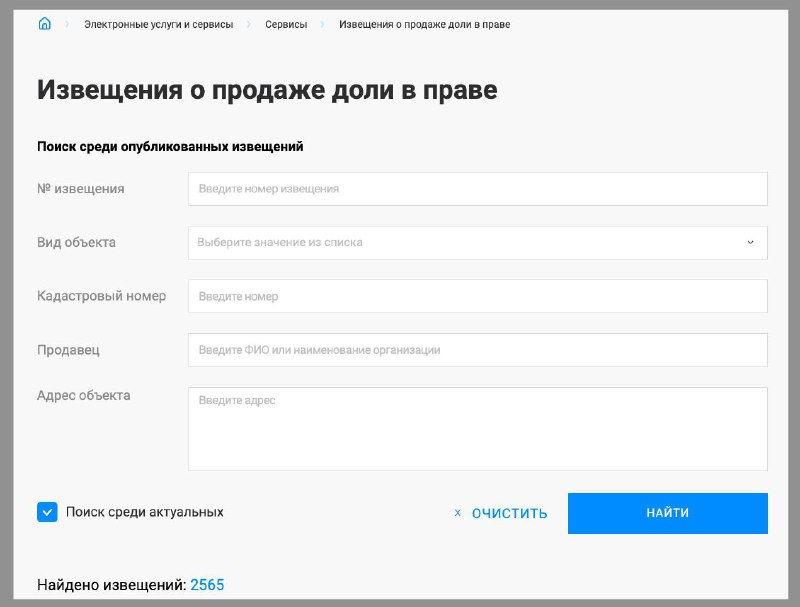Open the 'Вид объекта' dropdown list
The width and height of the screenshot is (800, 607).
coord(478,243)
